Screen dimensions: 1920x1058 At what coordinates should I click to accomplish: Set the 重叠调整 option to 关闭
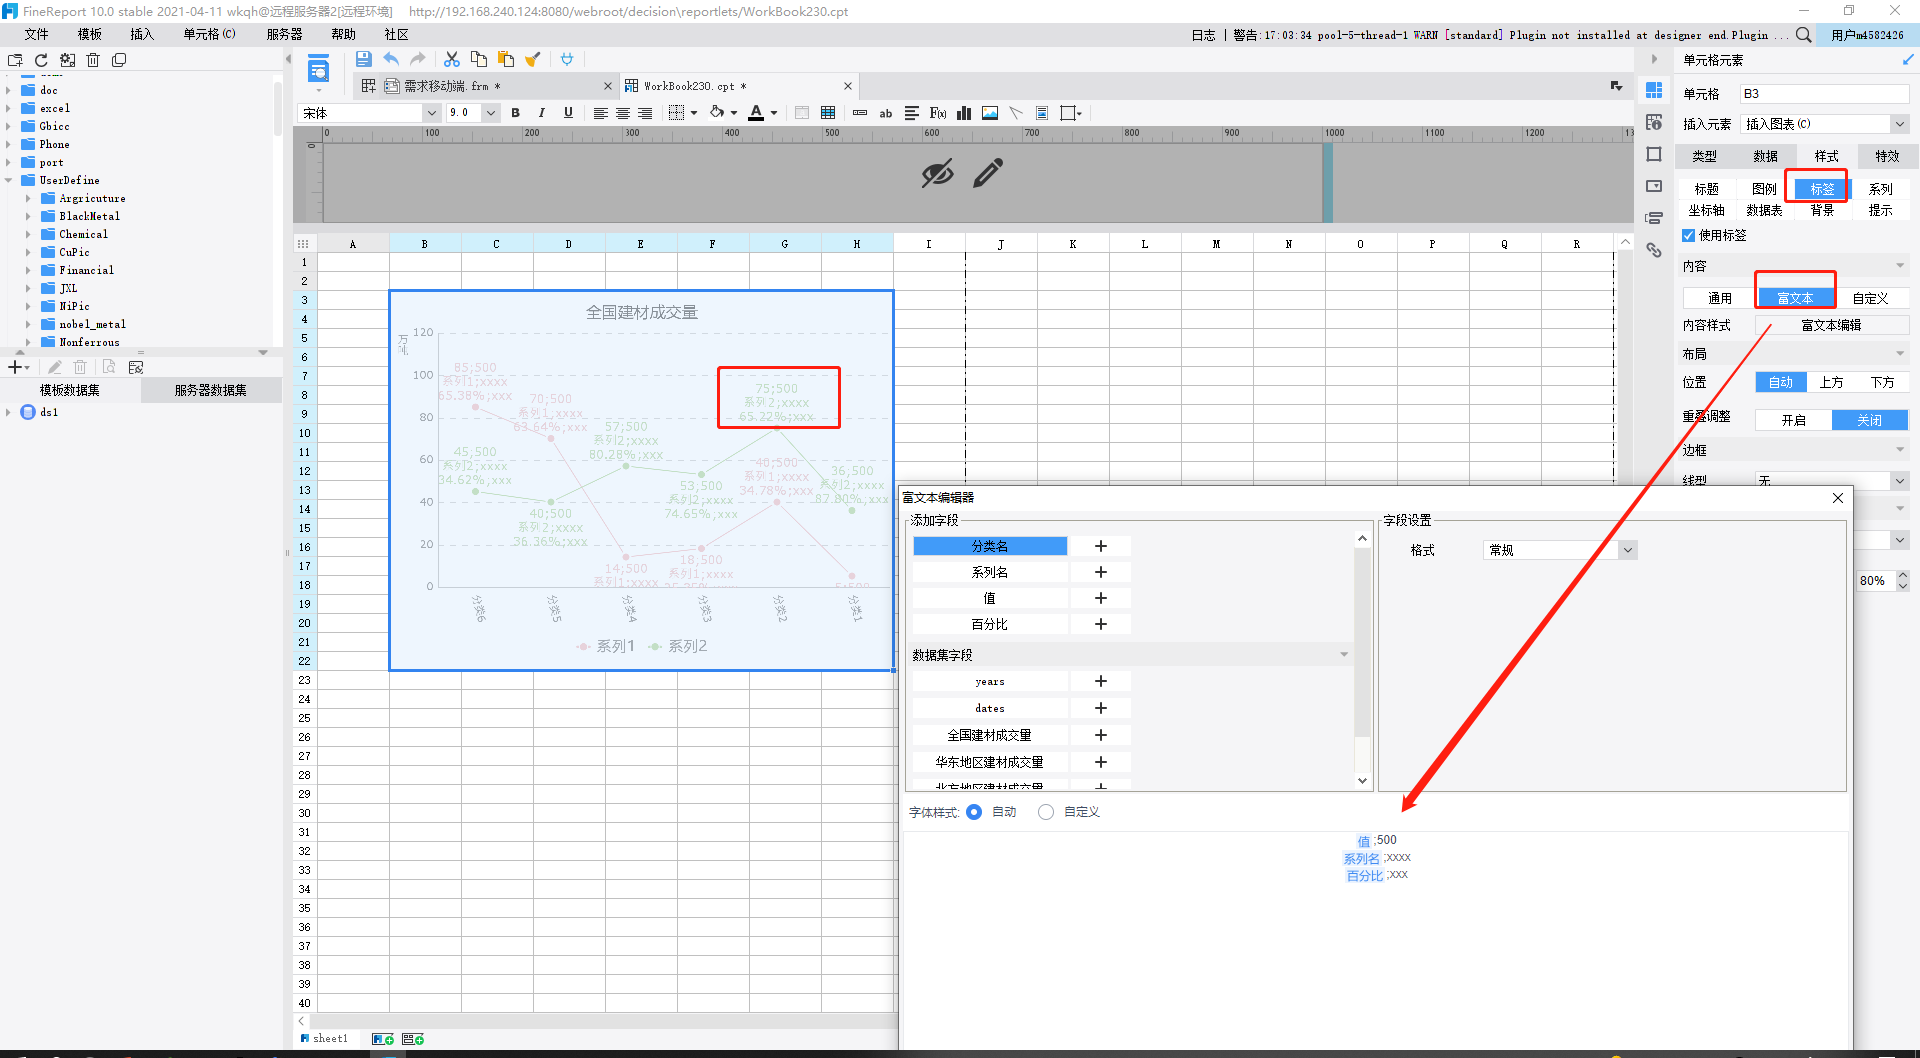coord(1869,420)
